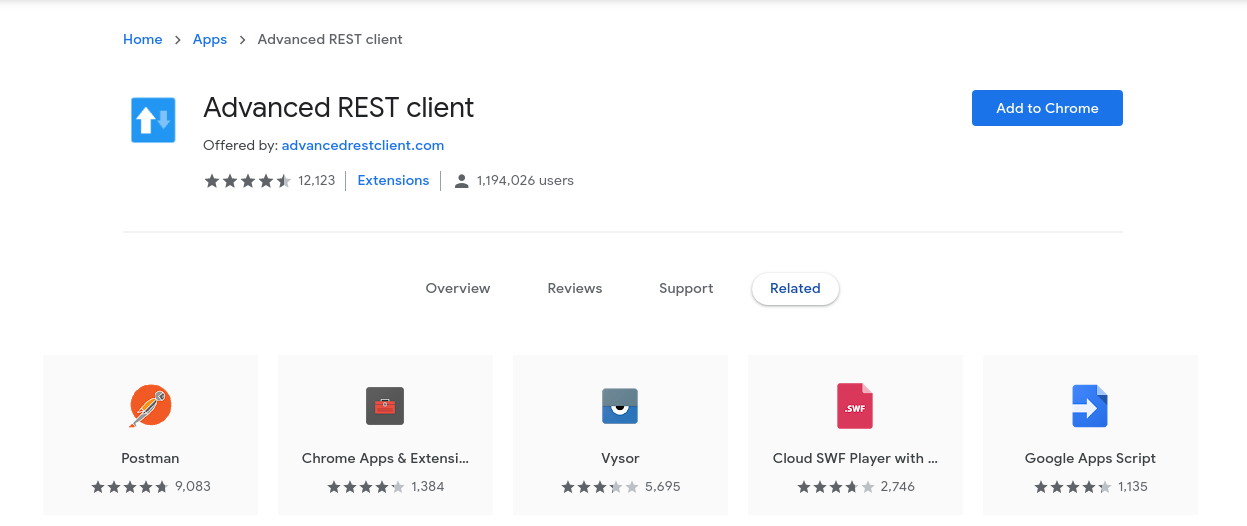Image resolution: width=1247 pixels, height=526 pixels.
Task: Navigate to Home in breadcrumb
Action: [x=142, y=39]
